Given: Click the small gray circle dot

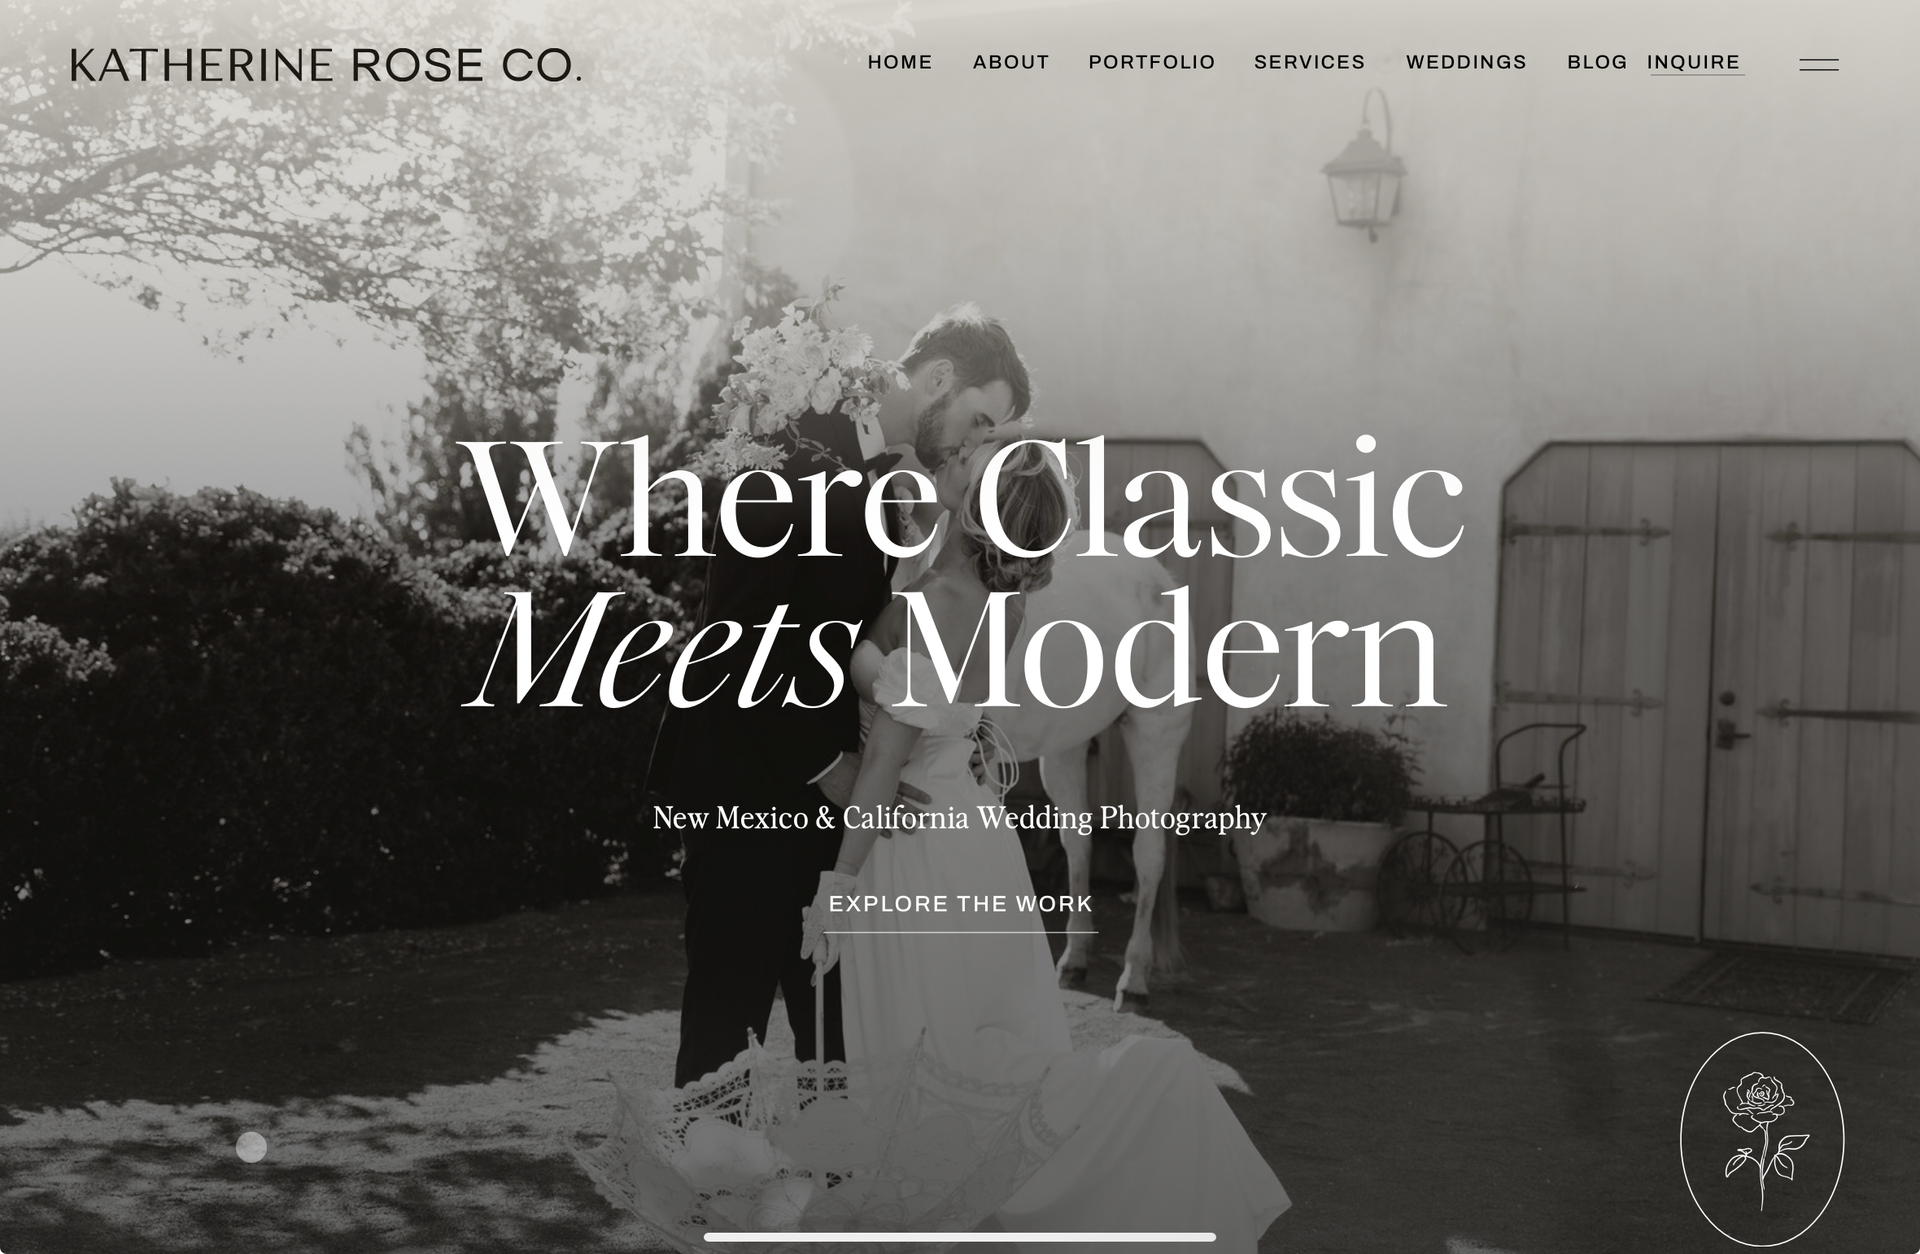Looking at the screenshot, I should [251, 1147].
